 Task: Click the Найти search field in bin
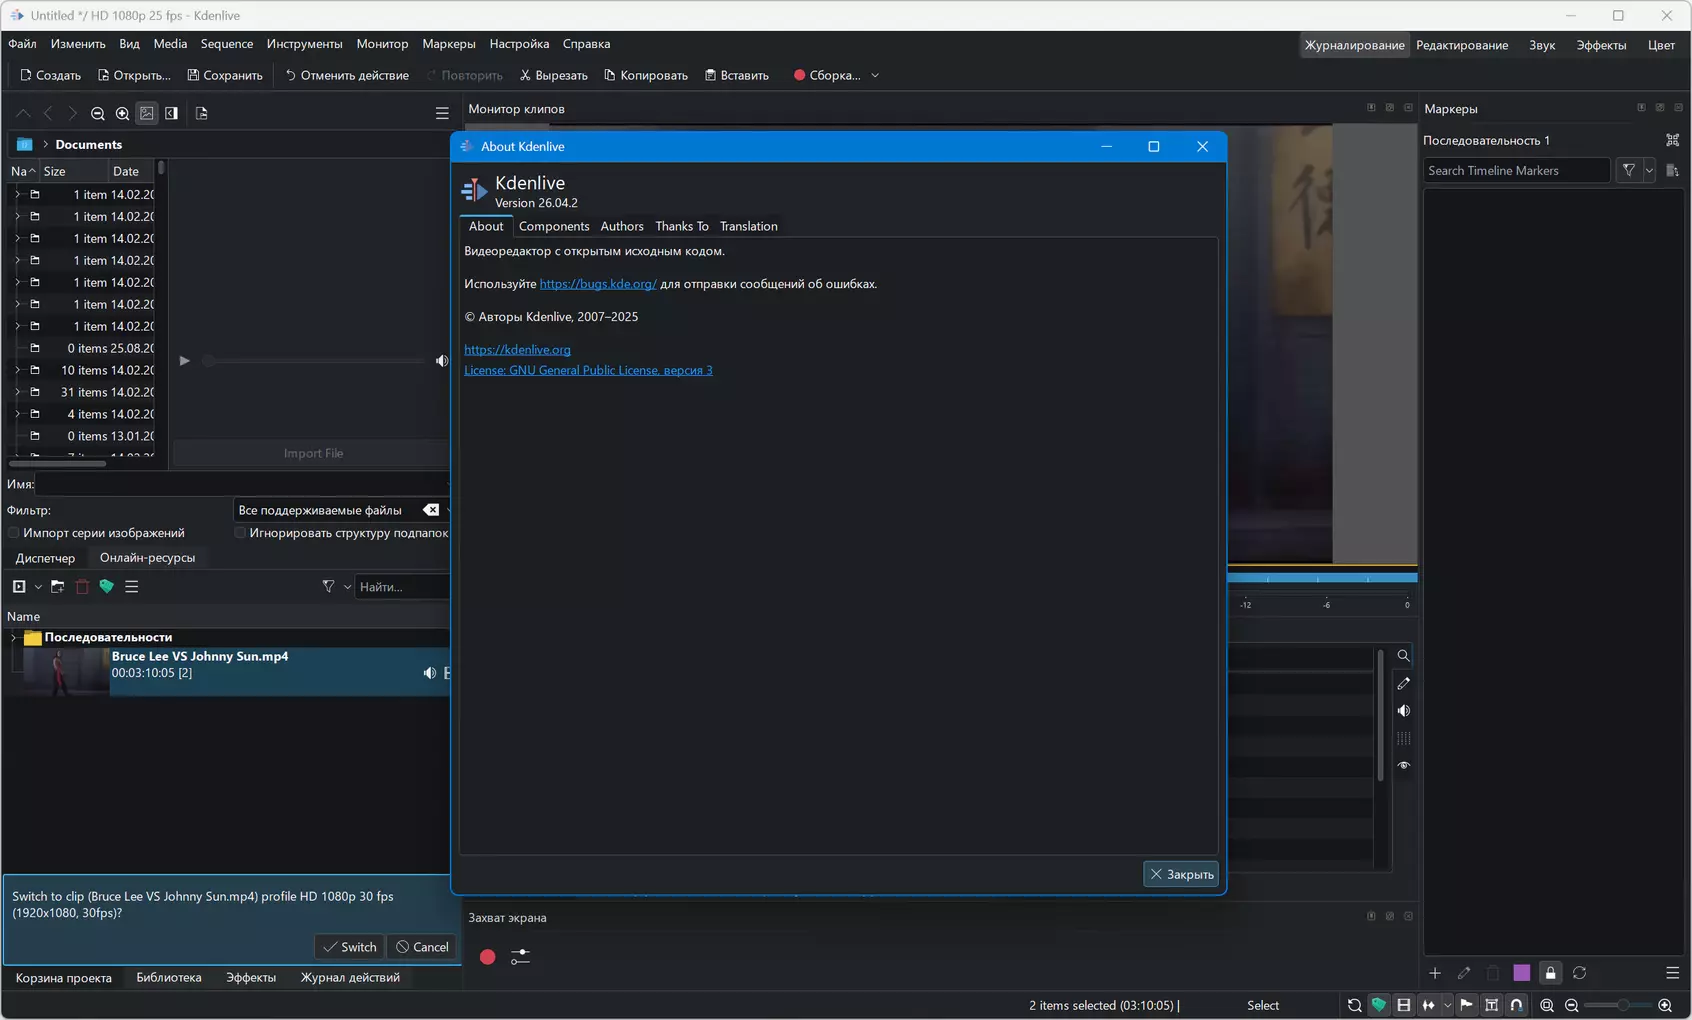click(403, 587)
